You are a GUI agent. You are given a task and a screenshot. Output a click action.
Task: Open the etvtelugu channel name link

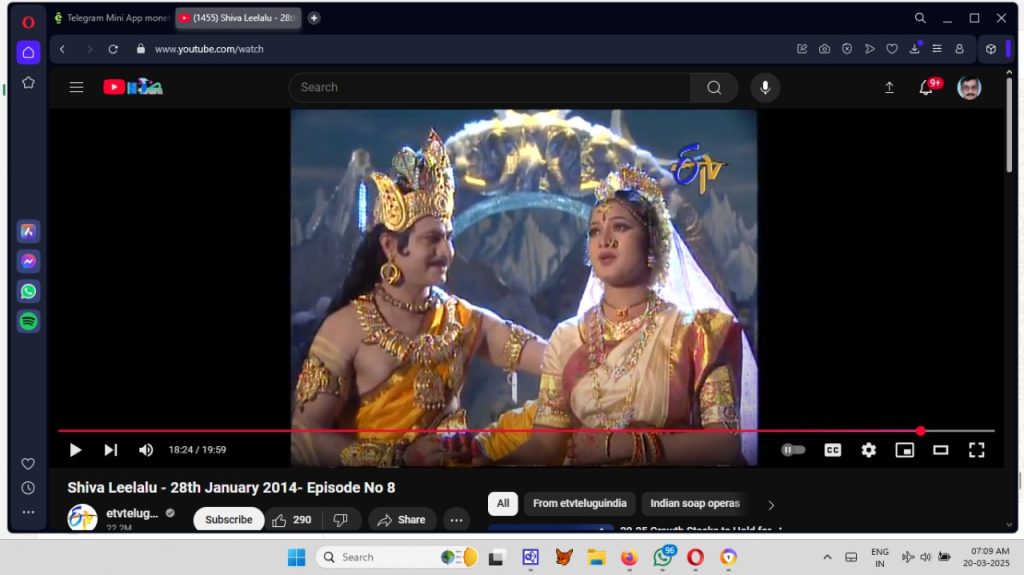click(133, 513)
